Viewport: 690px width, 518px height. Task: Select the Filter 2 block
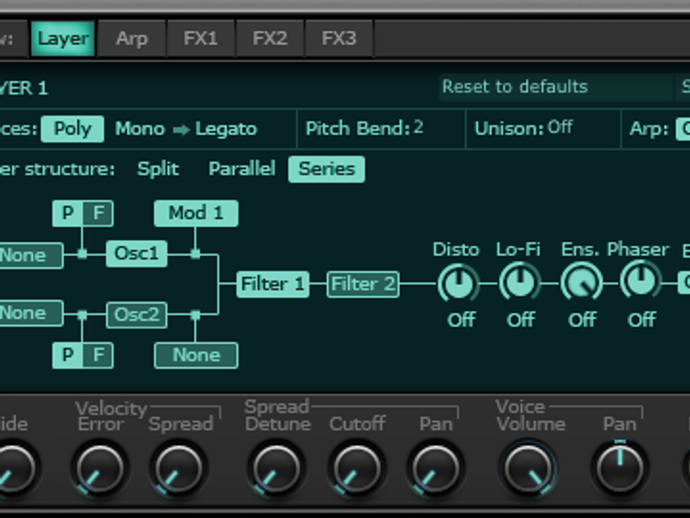363,284
